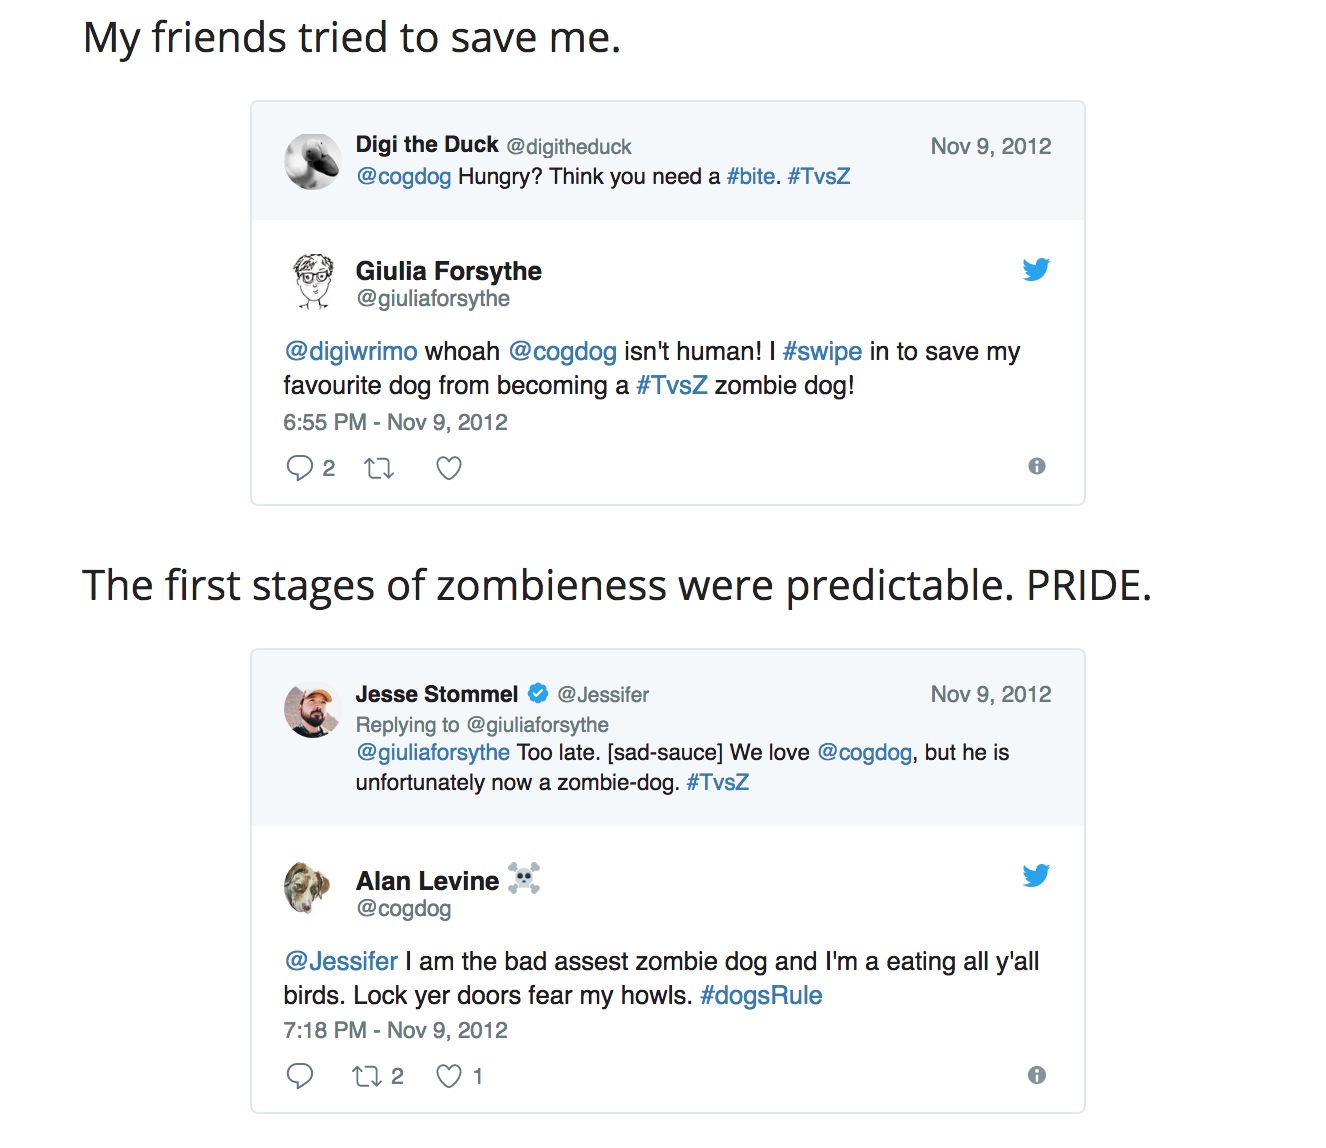Open the #swipe hashtag link

coord(822,352)
